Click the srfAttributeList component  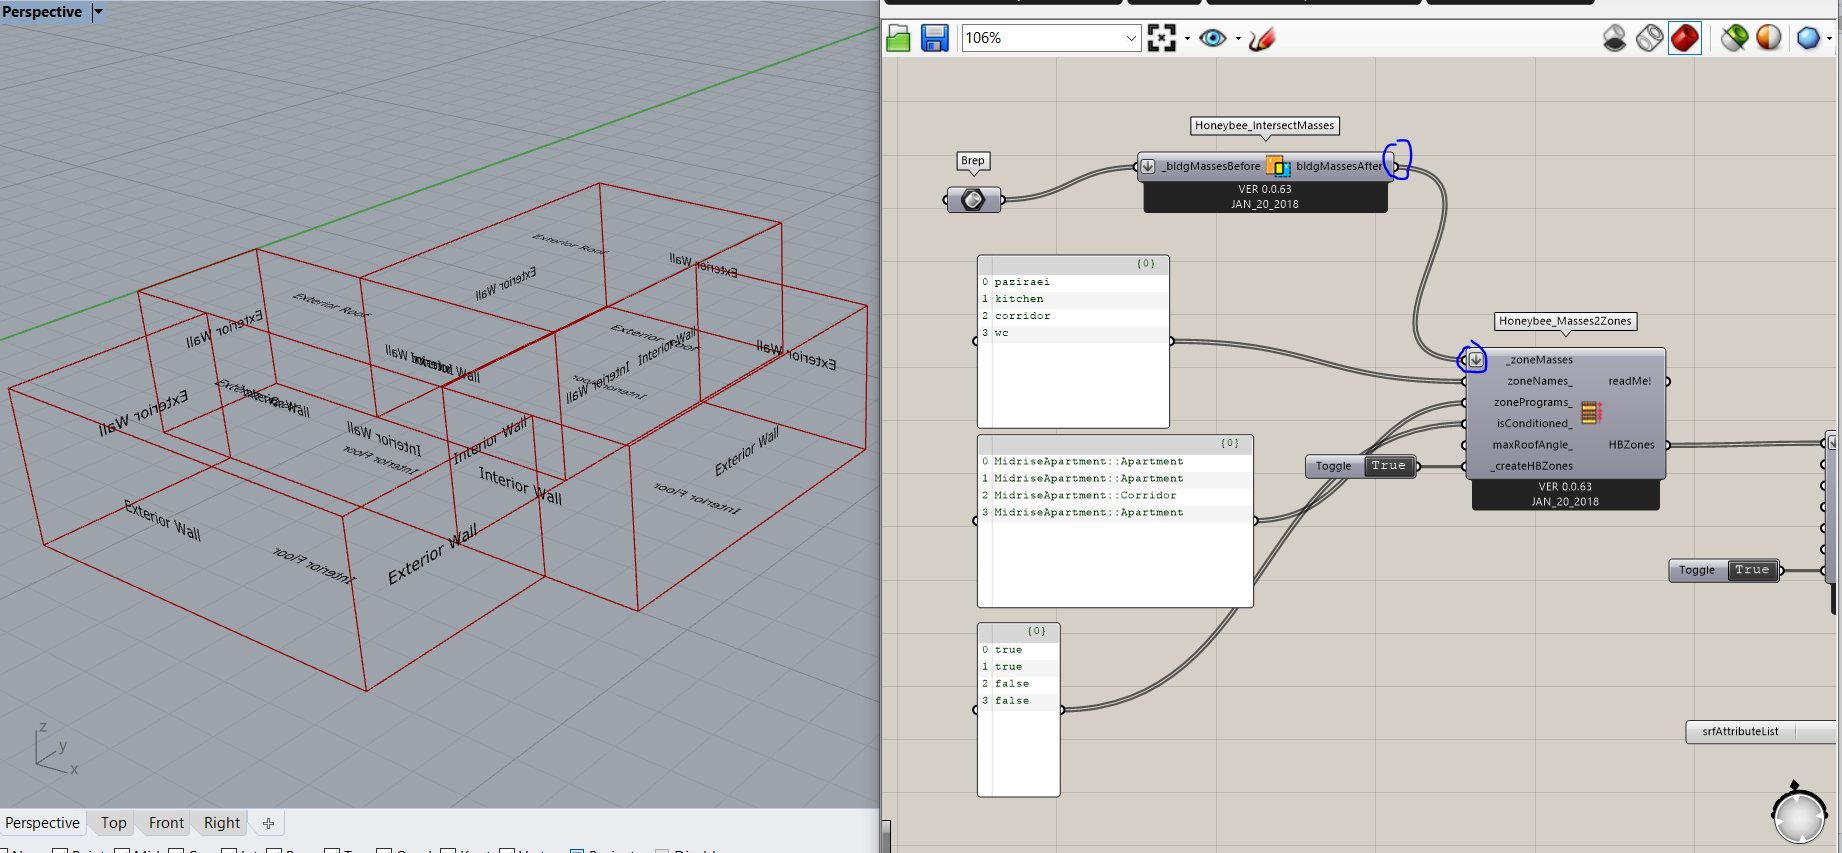(x=1740, y=732)
